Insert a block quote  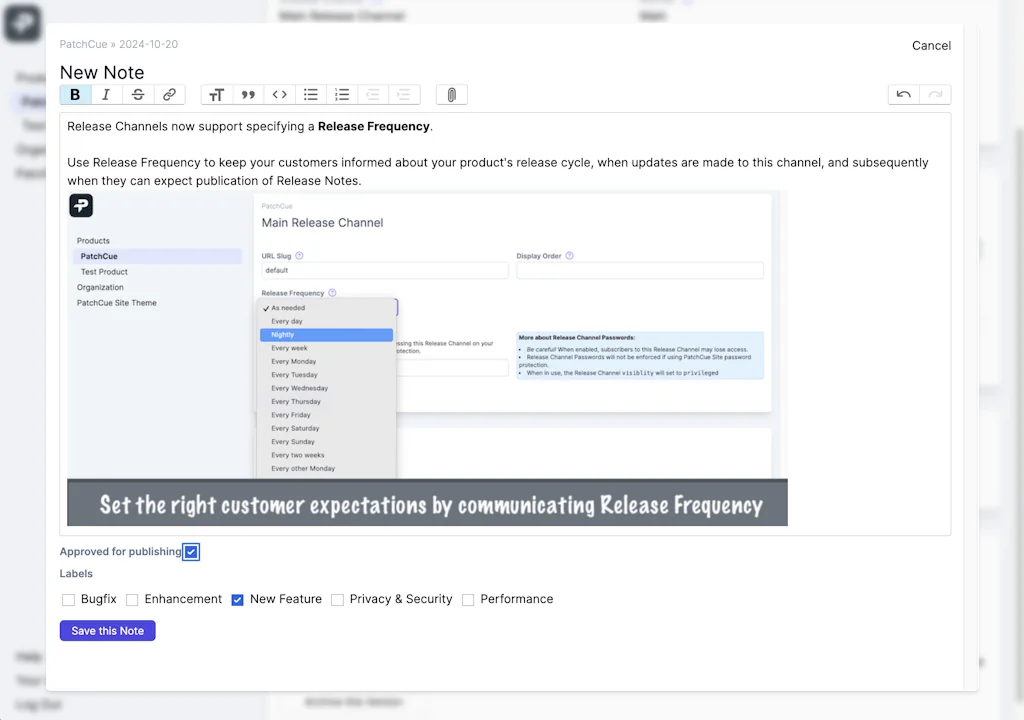[248, 95]
